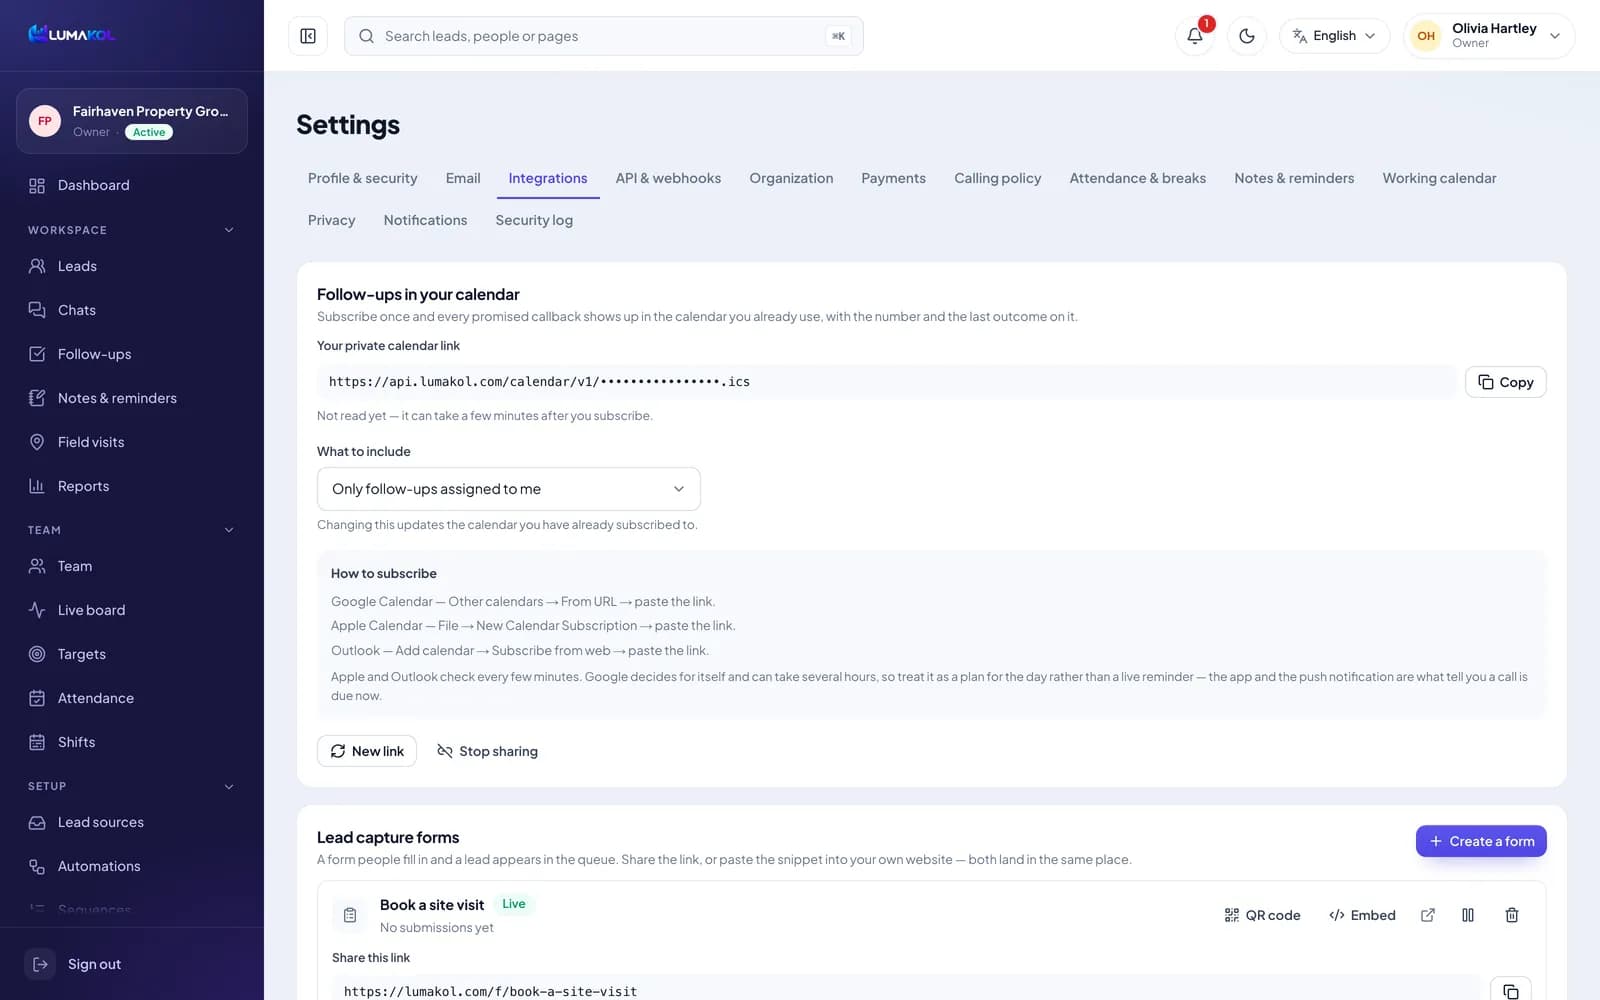Open Shifts in the sidebar
Viewport: 1600px width, 1000px height.
tap(132, 742)
